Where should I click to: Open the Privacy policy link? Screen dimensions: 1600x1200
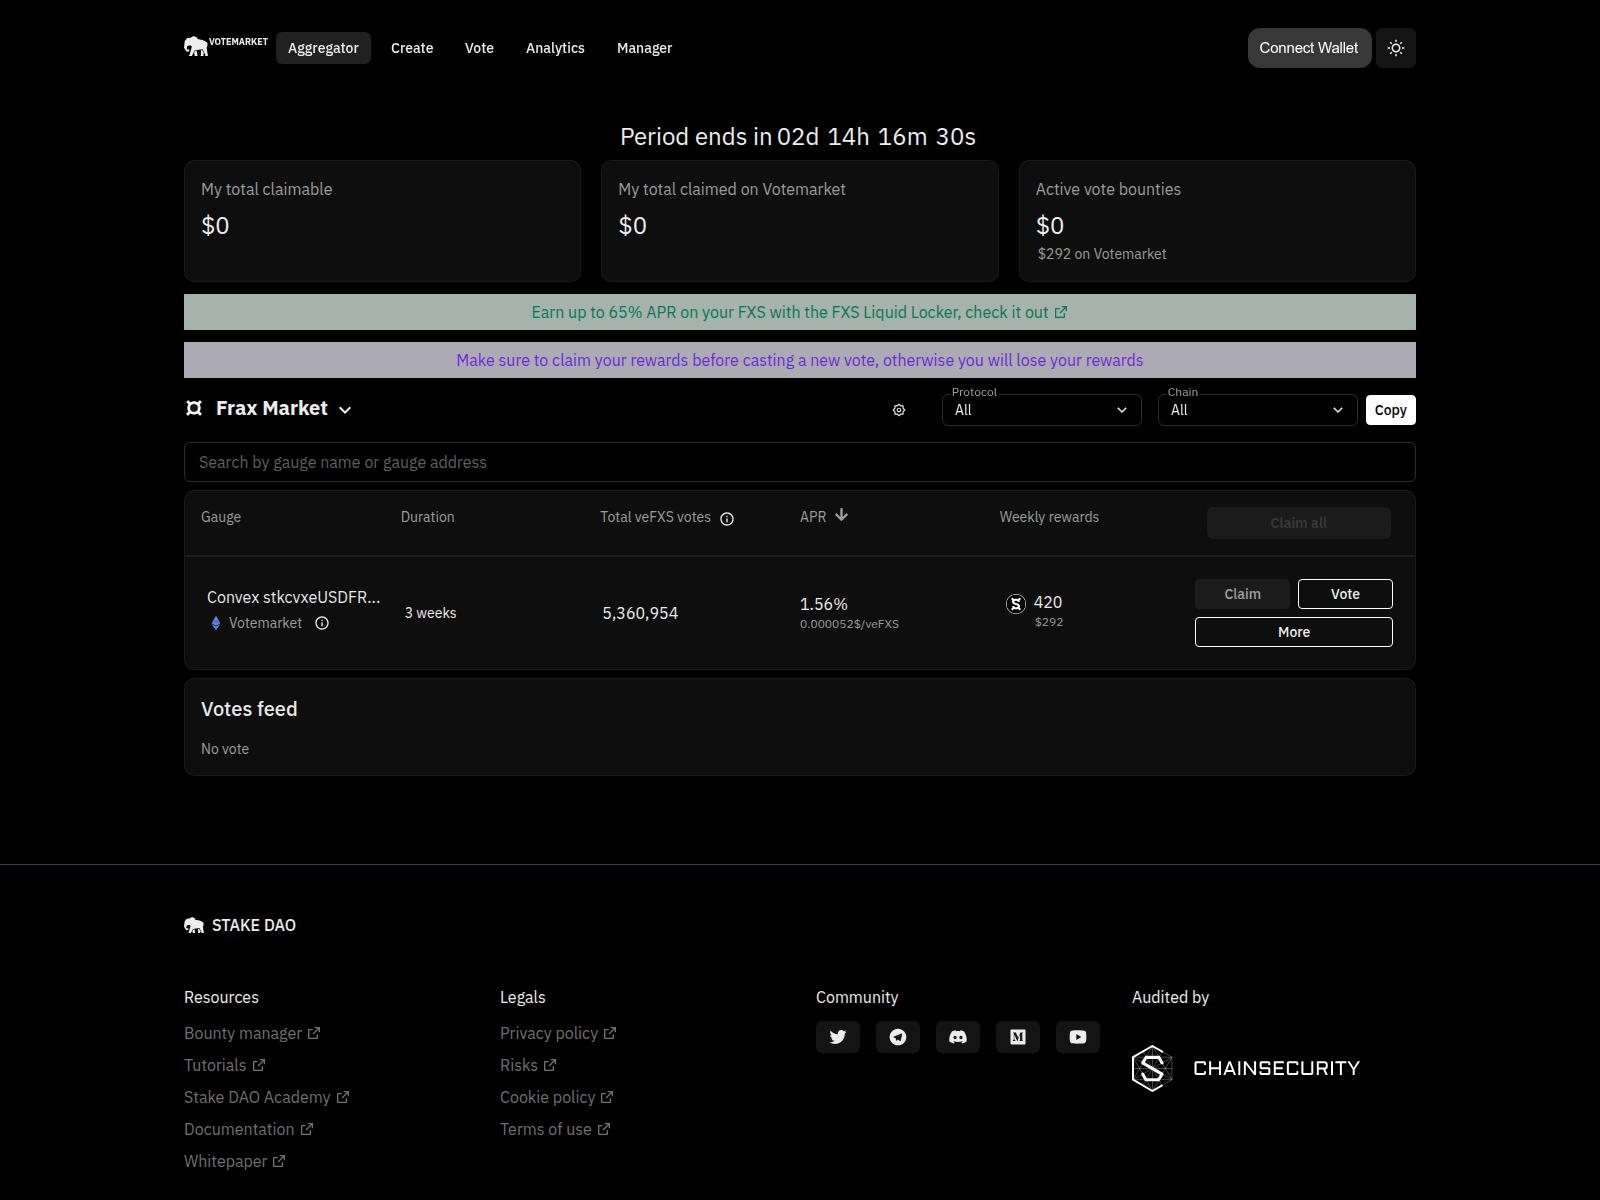558,1033
